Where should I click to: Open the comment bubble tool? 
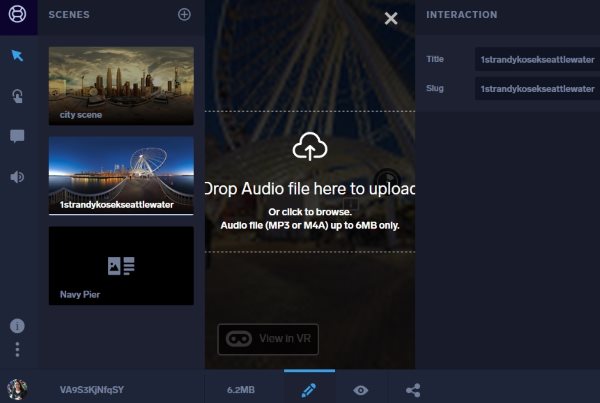[17, 136]
